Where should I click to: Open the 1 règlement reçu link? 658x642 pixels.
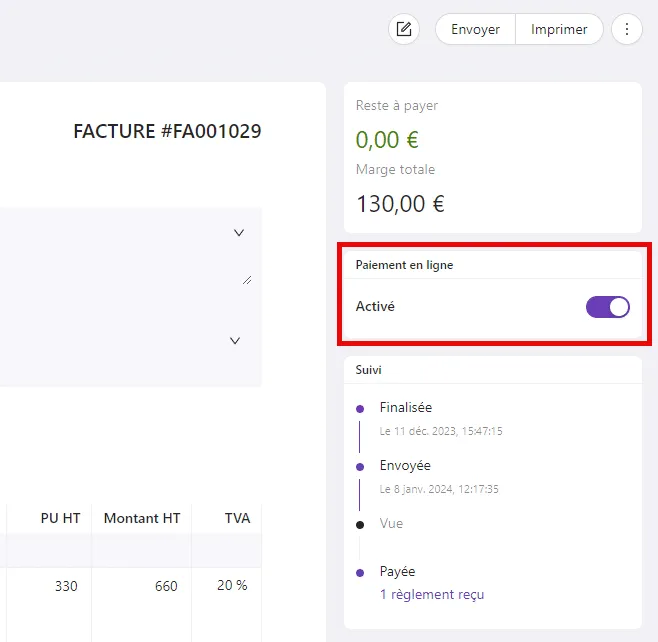pos(432,594)
